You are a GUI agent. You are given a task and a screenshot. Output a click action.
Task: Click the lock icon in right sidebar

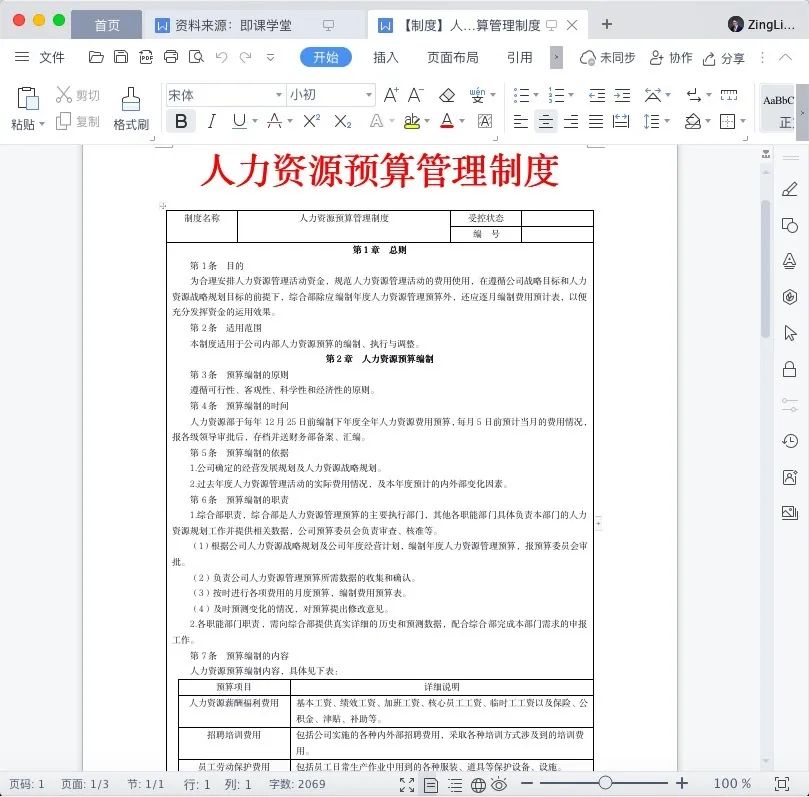pos(789,369)
